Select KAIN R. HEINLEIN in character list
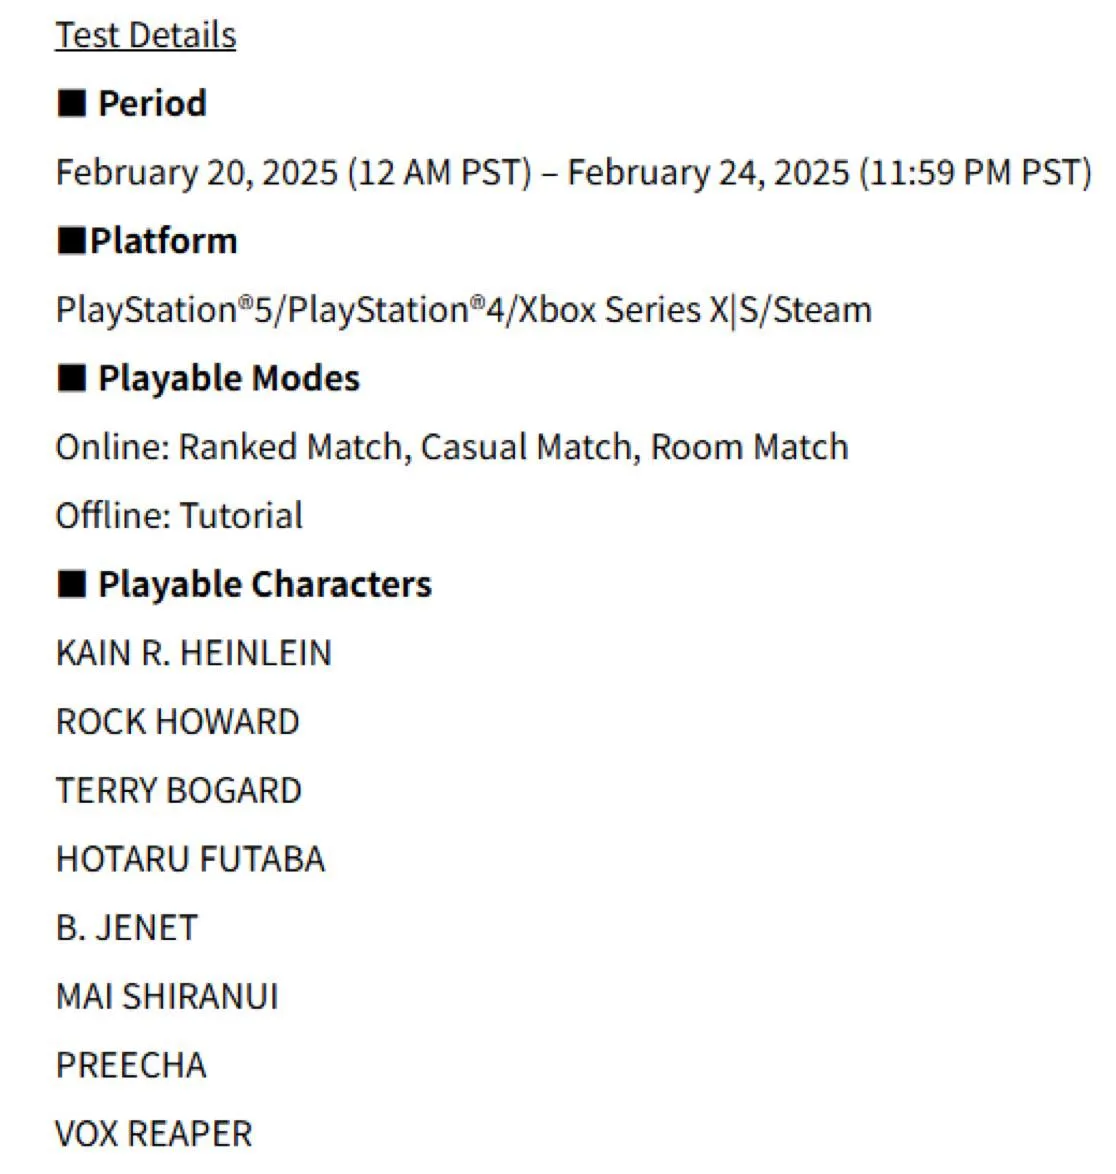The image size is (1116, 1174). tap(193, 653)
